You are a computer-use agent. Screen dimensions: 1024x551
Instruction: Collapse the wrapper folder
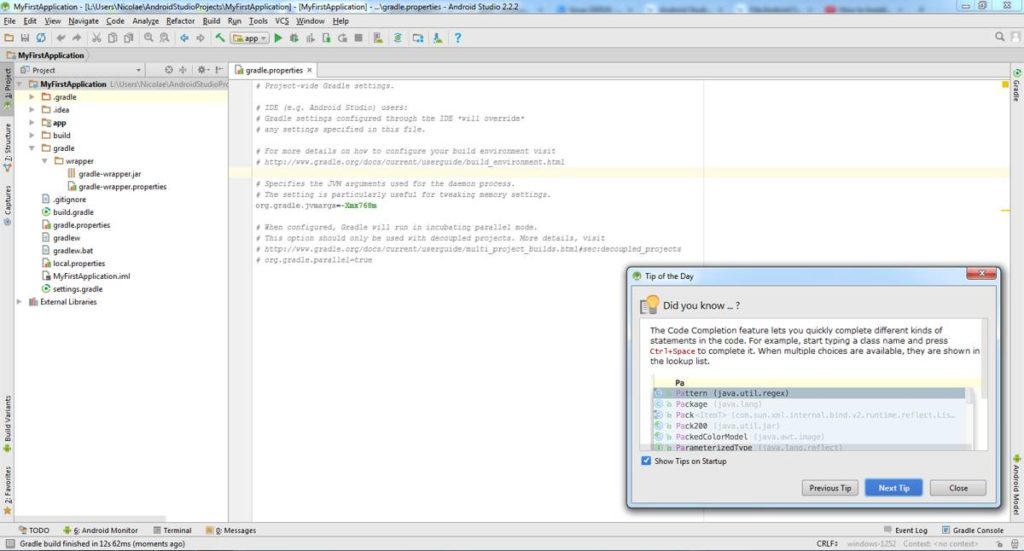click(44, 161)
